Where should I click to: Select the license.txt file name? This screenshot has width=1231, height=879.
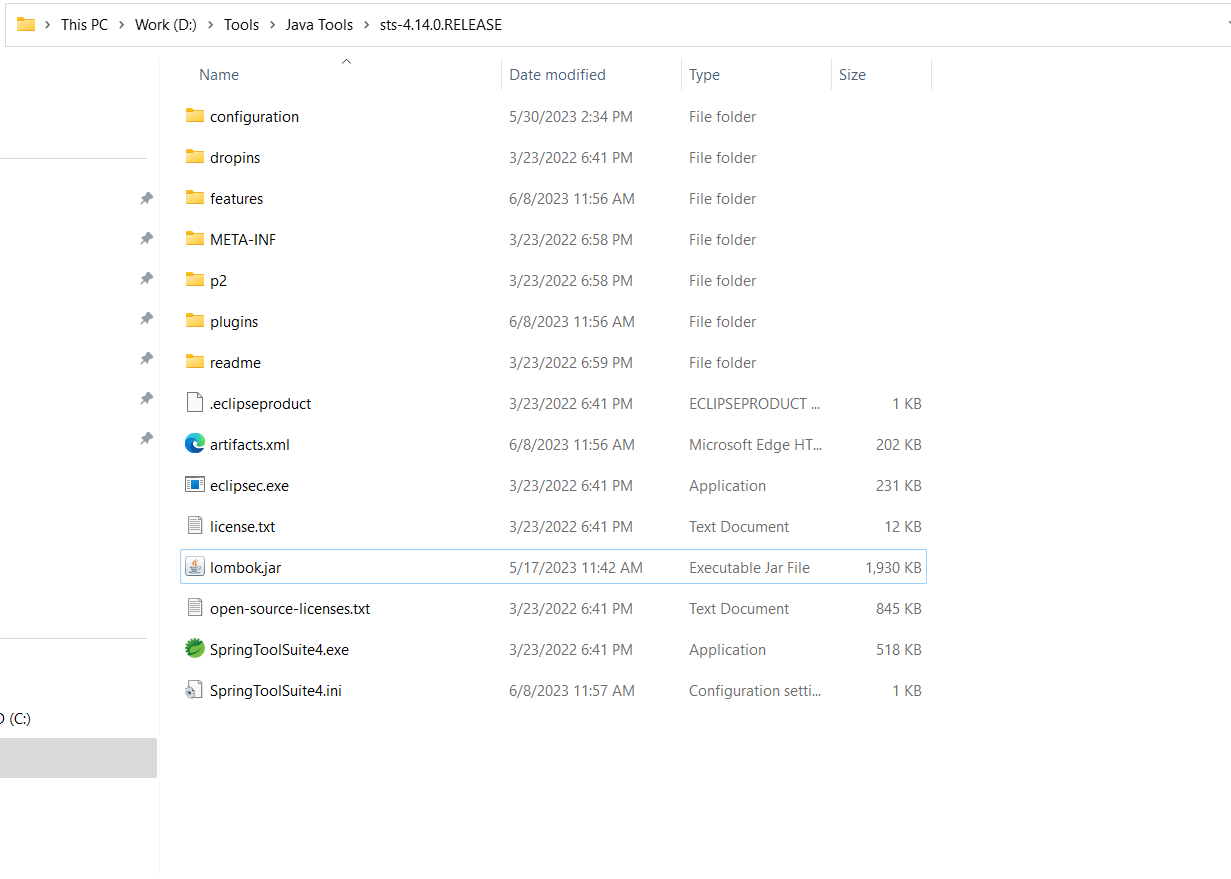coord(242,527)
